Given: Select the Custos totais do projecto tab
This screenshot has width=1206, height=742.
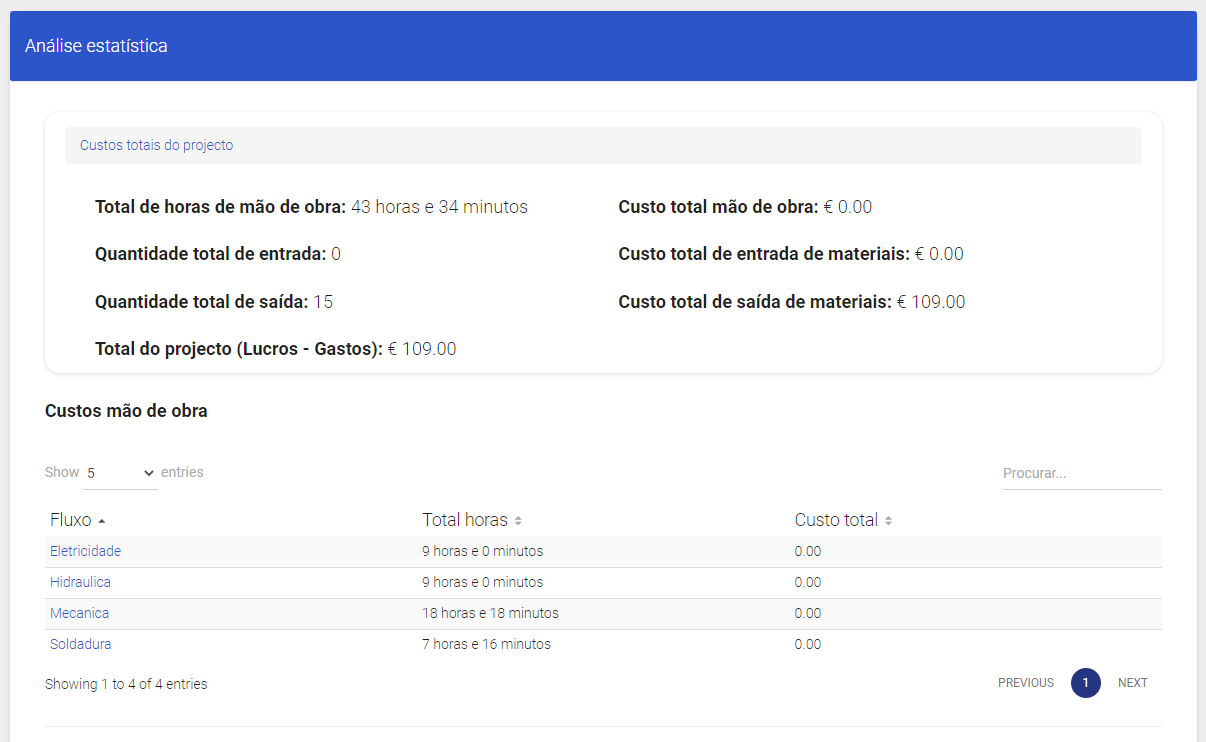Looking at the screenshot, I should pyautogui.click(x=156, y=145).
